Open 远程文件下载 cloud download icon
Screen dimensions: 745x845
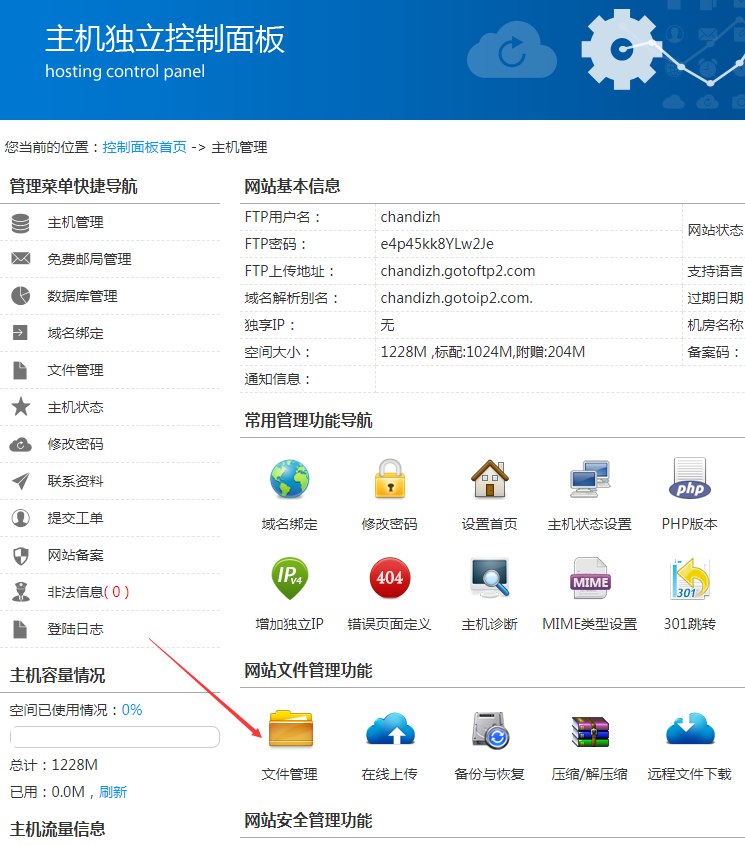tap(690, 730)
